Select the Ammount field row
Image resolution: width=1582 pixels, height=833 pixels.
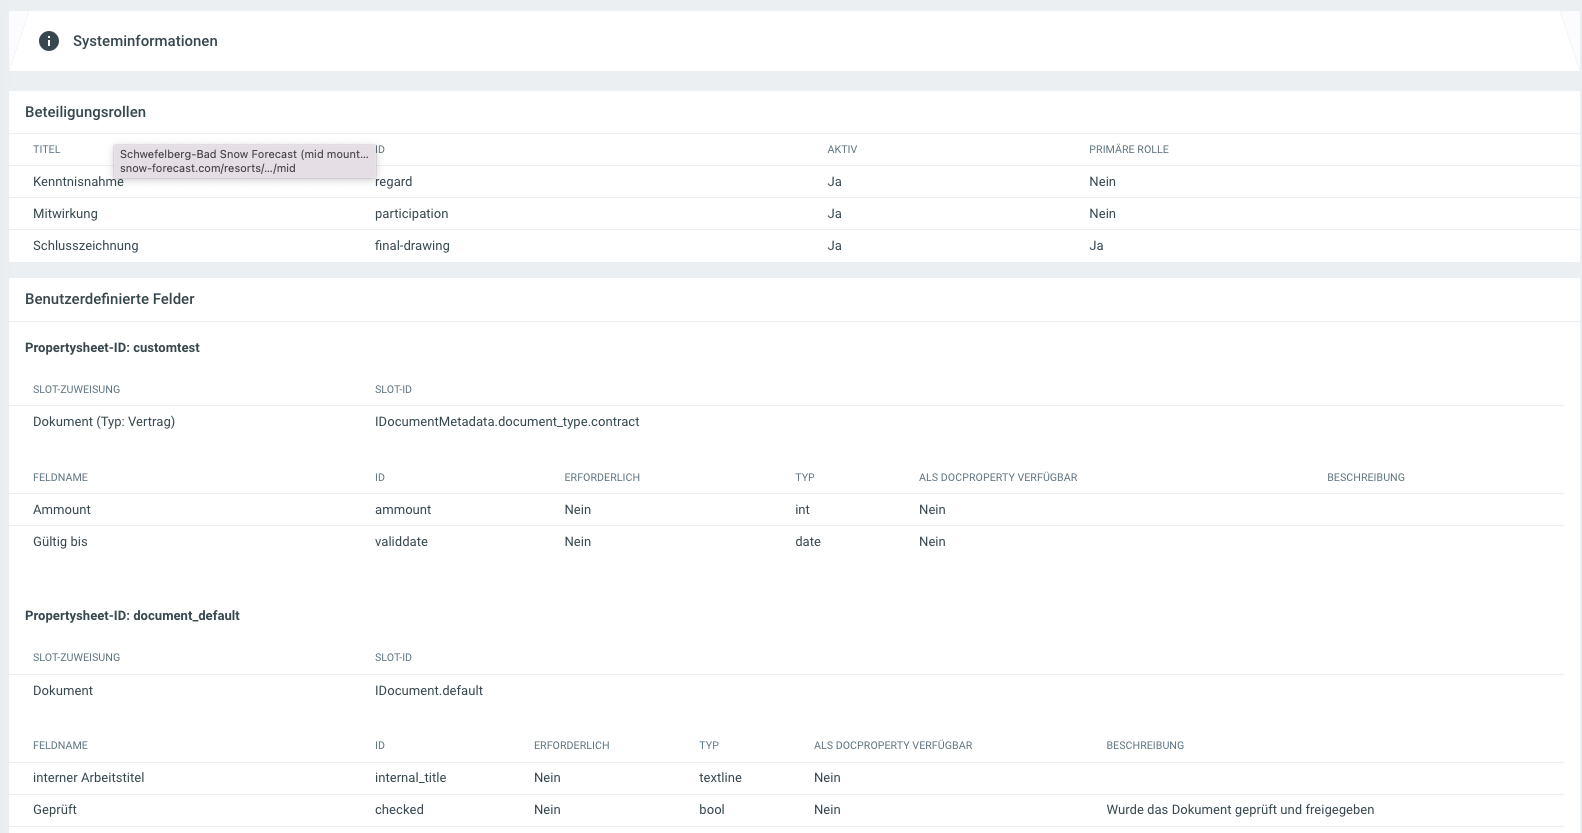coord(62,510)
